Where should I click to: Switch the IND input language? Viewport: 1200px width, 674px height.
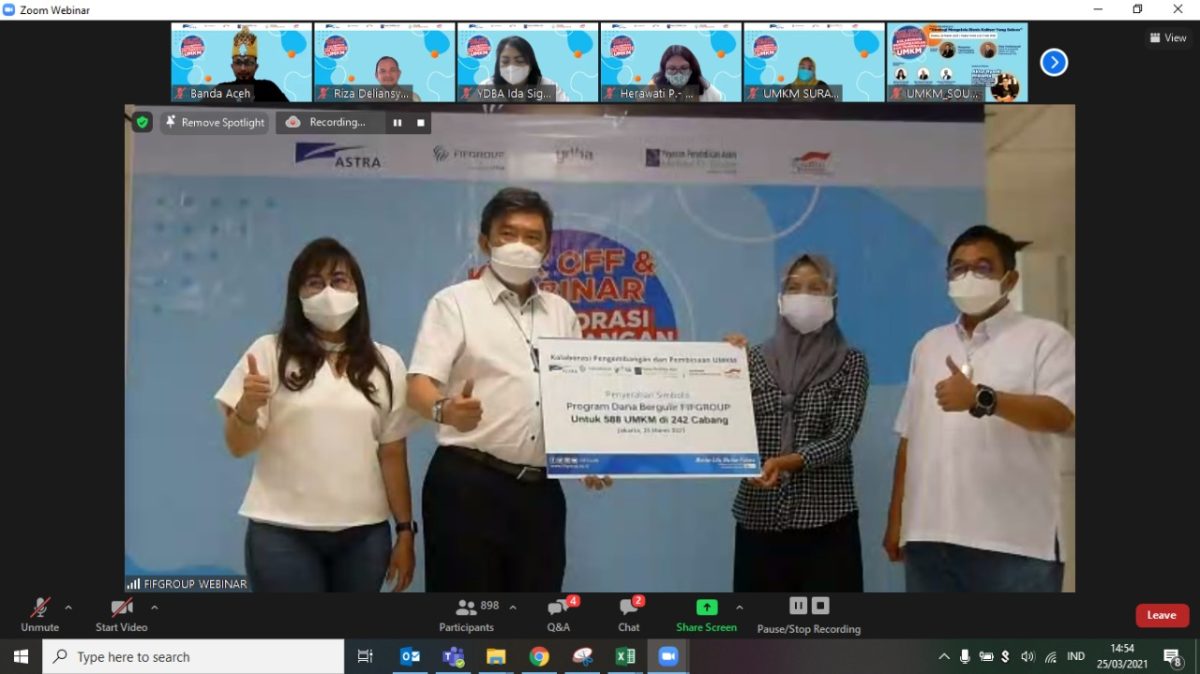point(1076,657)
